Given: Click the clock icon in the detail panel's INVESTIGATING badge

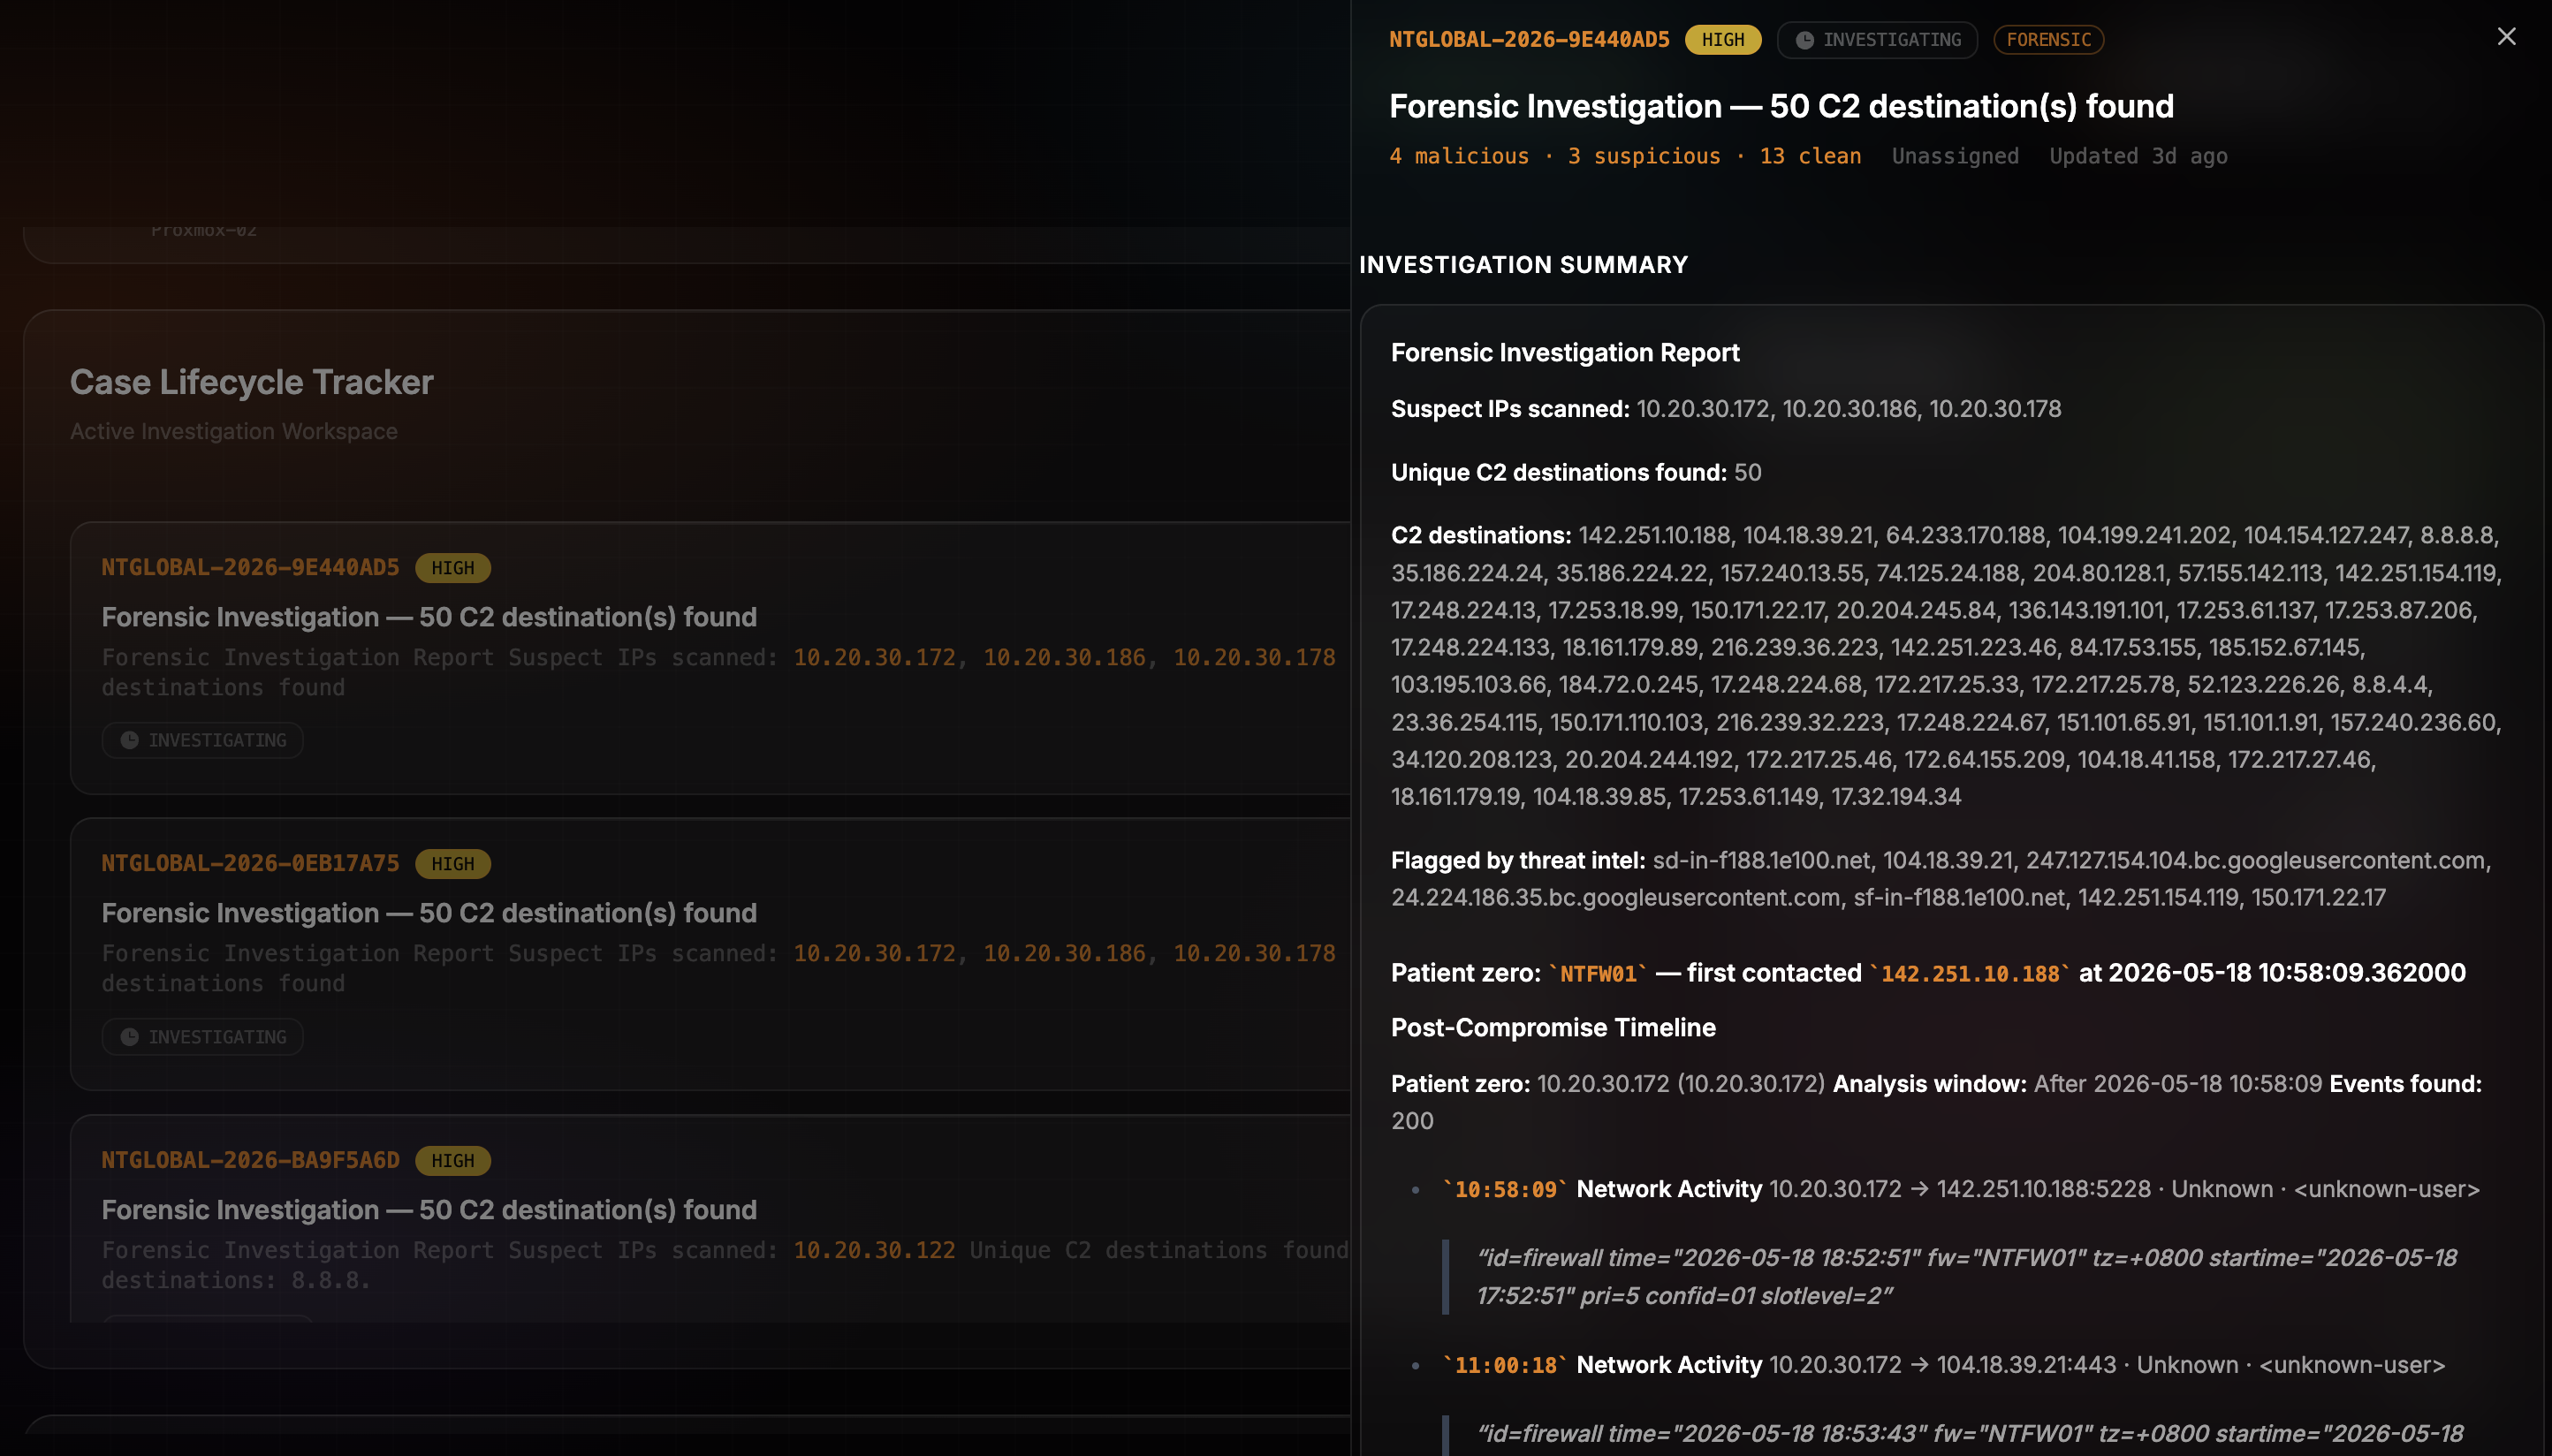Looking at the screenshot, I should [x=1804, y=40].
